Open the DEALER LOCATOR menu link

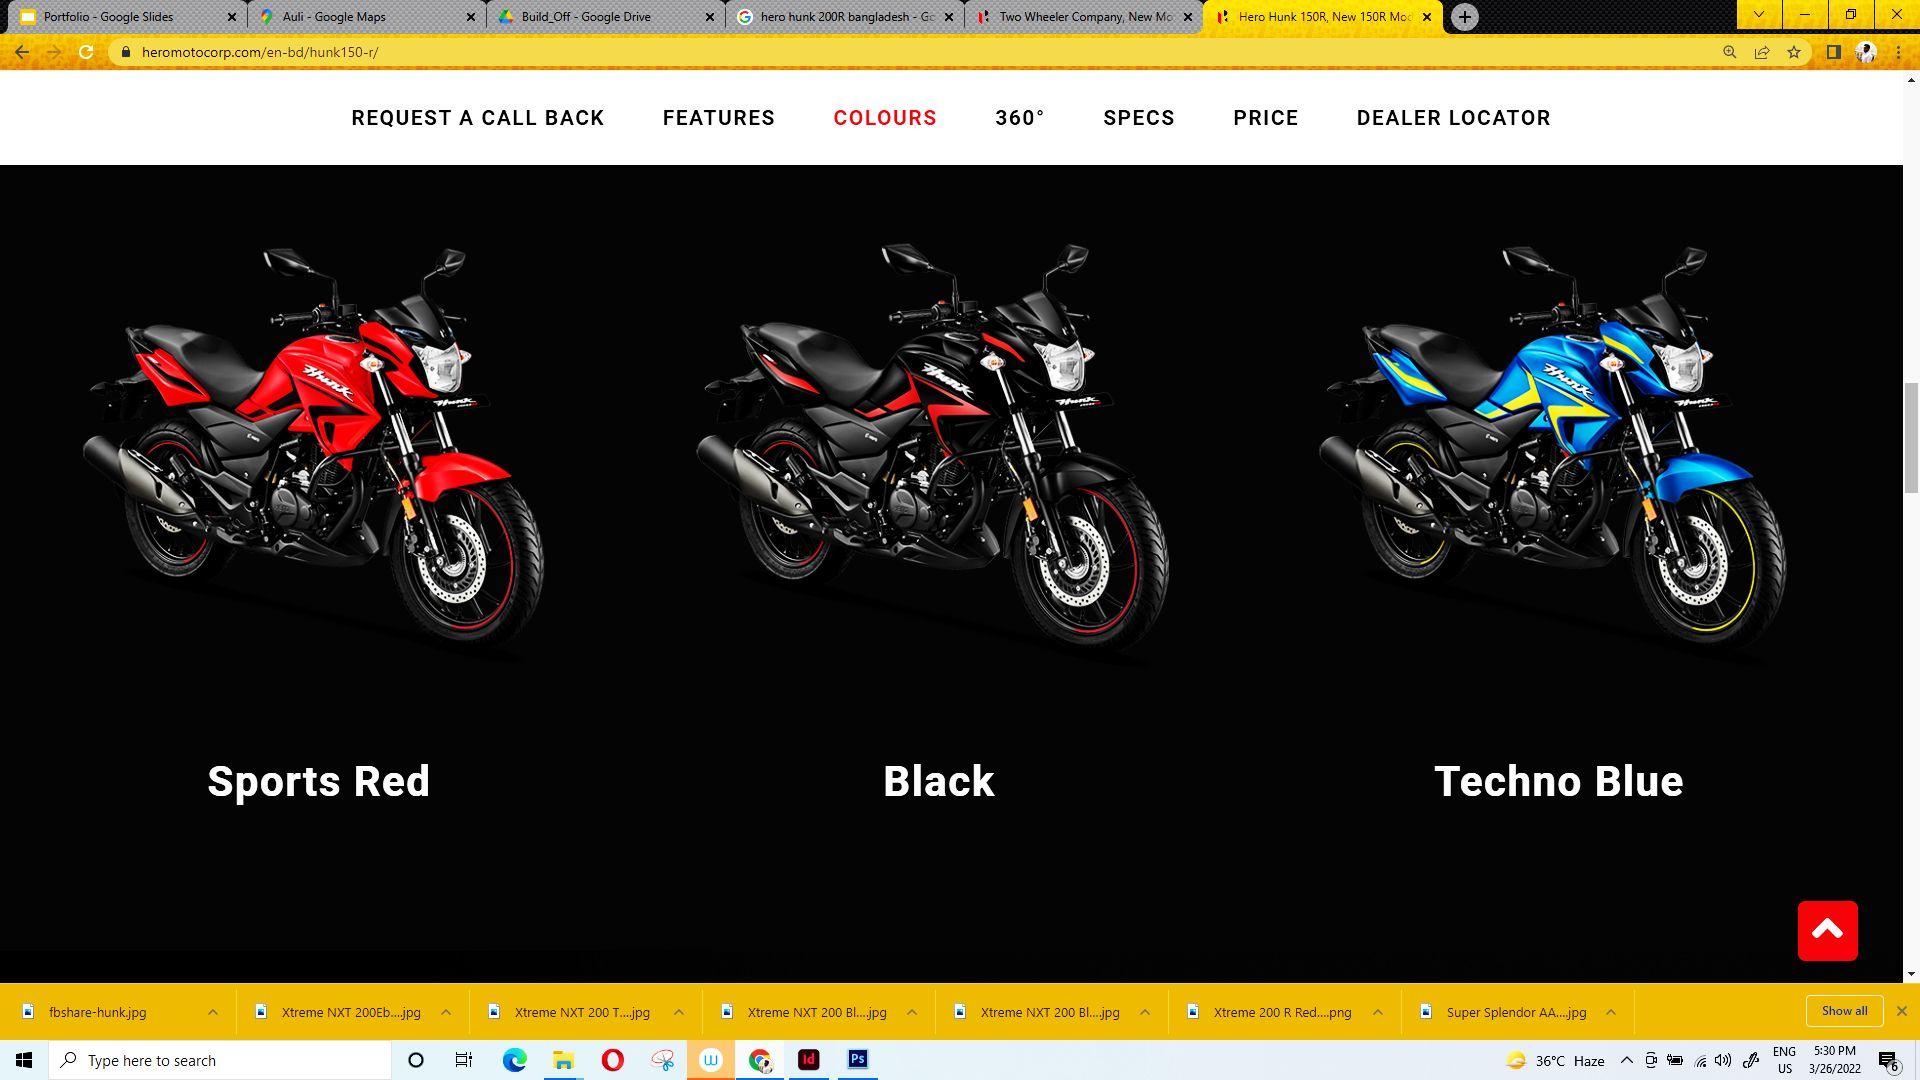tap(1453, 118)
